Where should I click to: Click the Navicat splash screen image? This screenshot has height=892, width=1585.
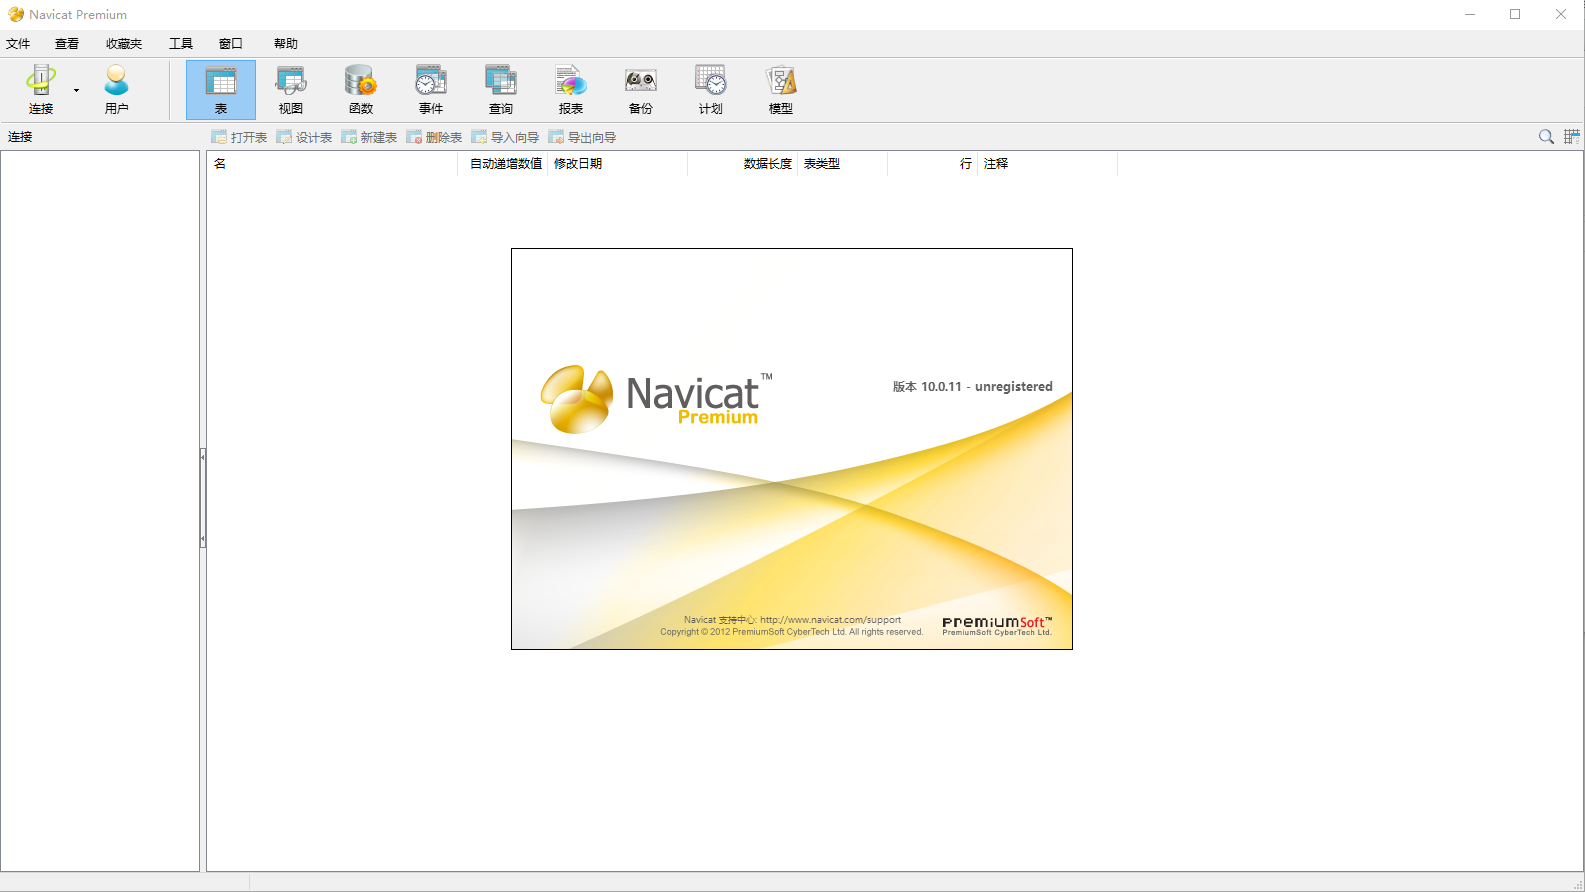792,449
